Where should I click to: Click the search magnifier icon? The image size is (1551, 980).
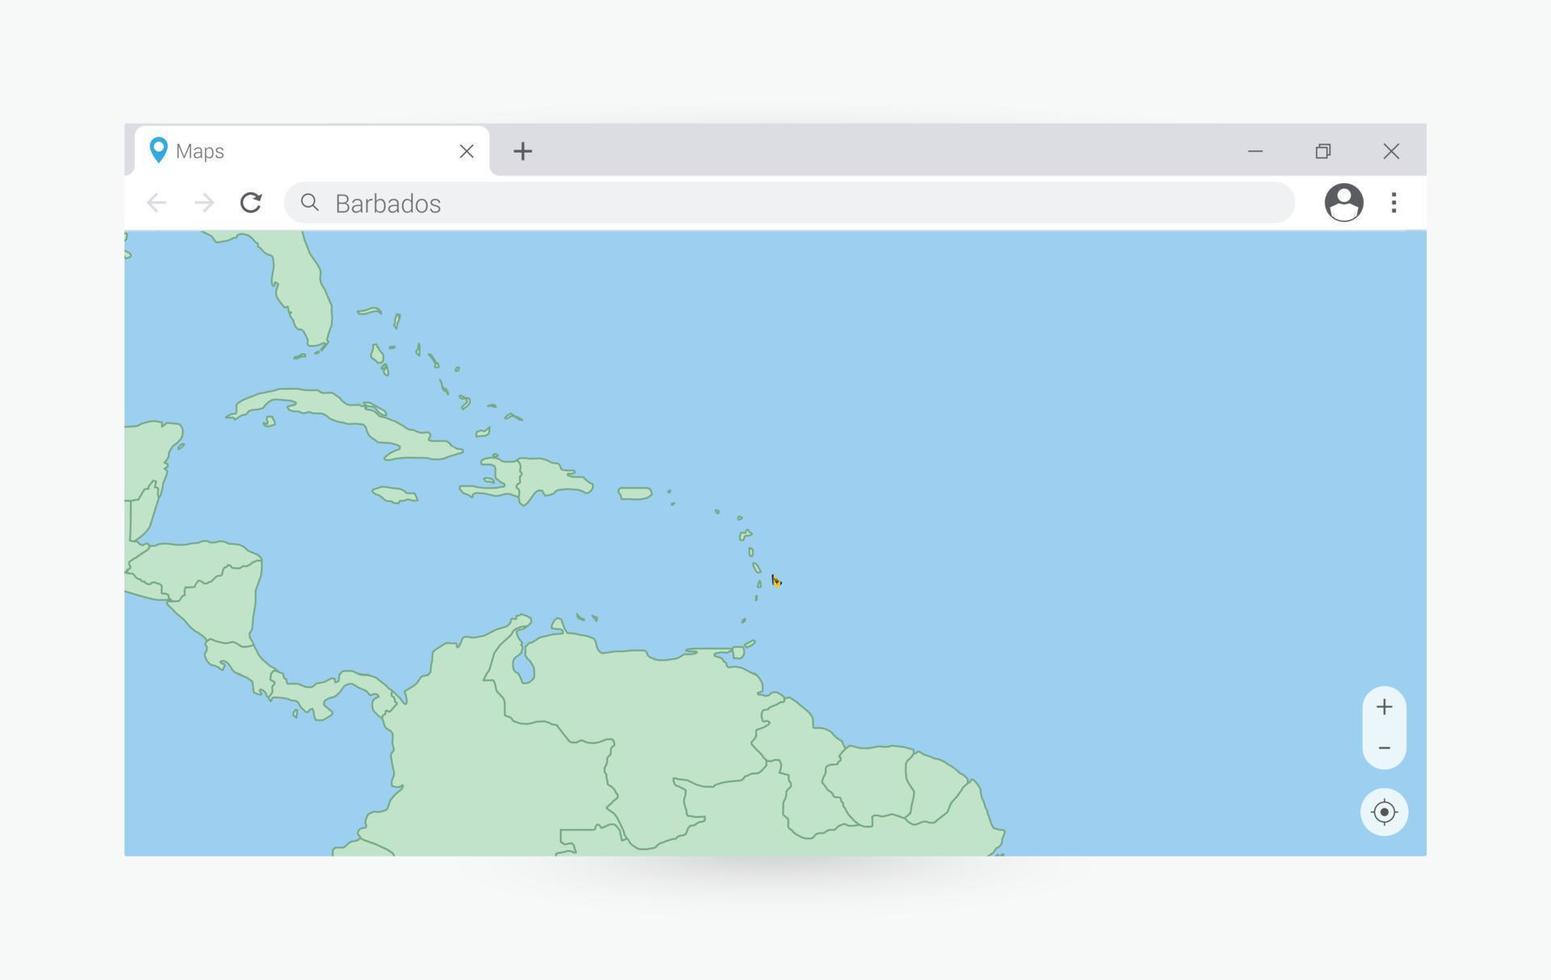(x=310, y=203)
